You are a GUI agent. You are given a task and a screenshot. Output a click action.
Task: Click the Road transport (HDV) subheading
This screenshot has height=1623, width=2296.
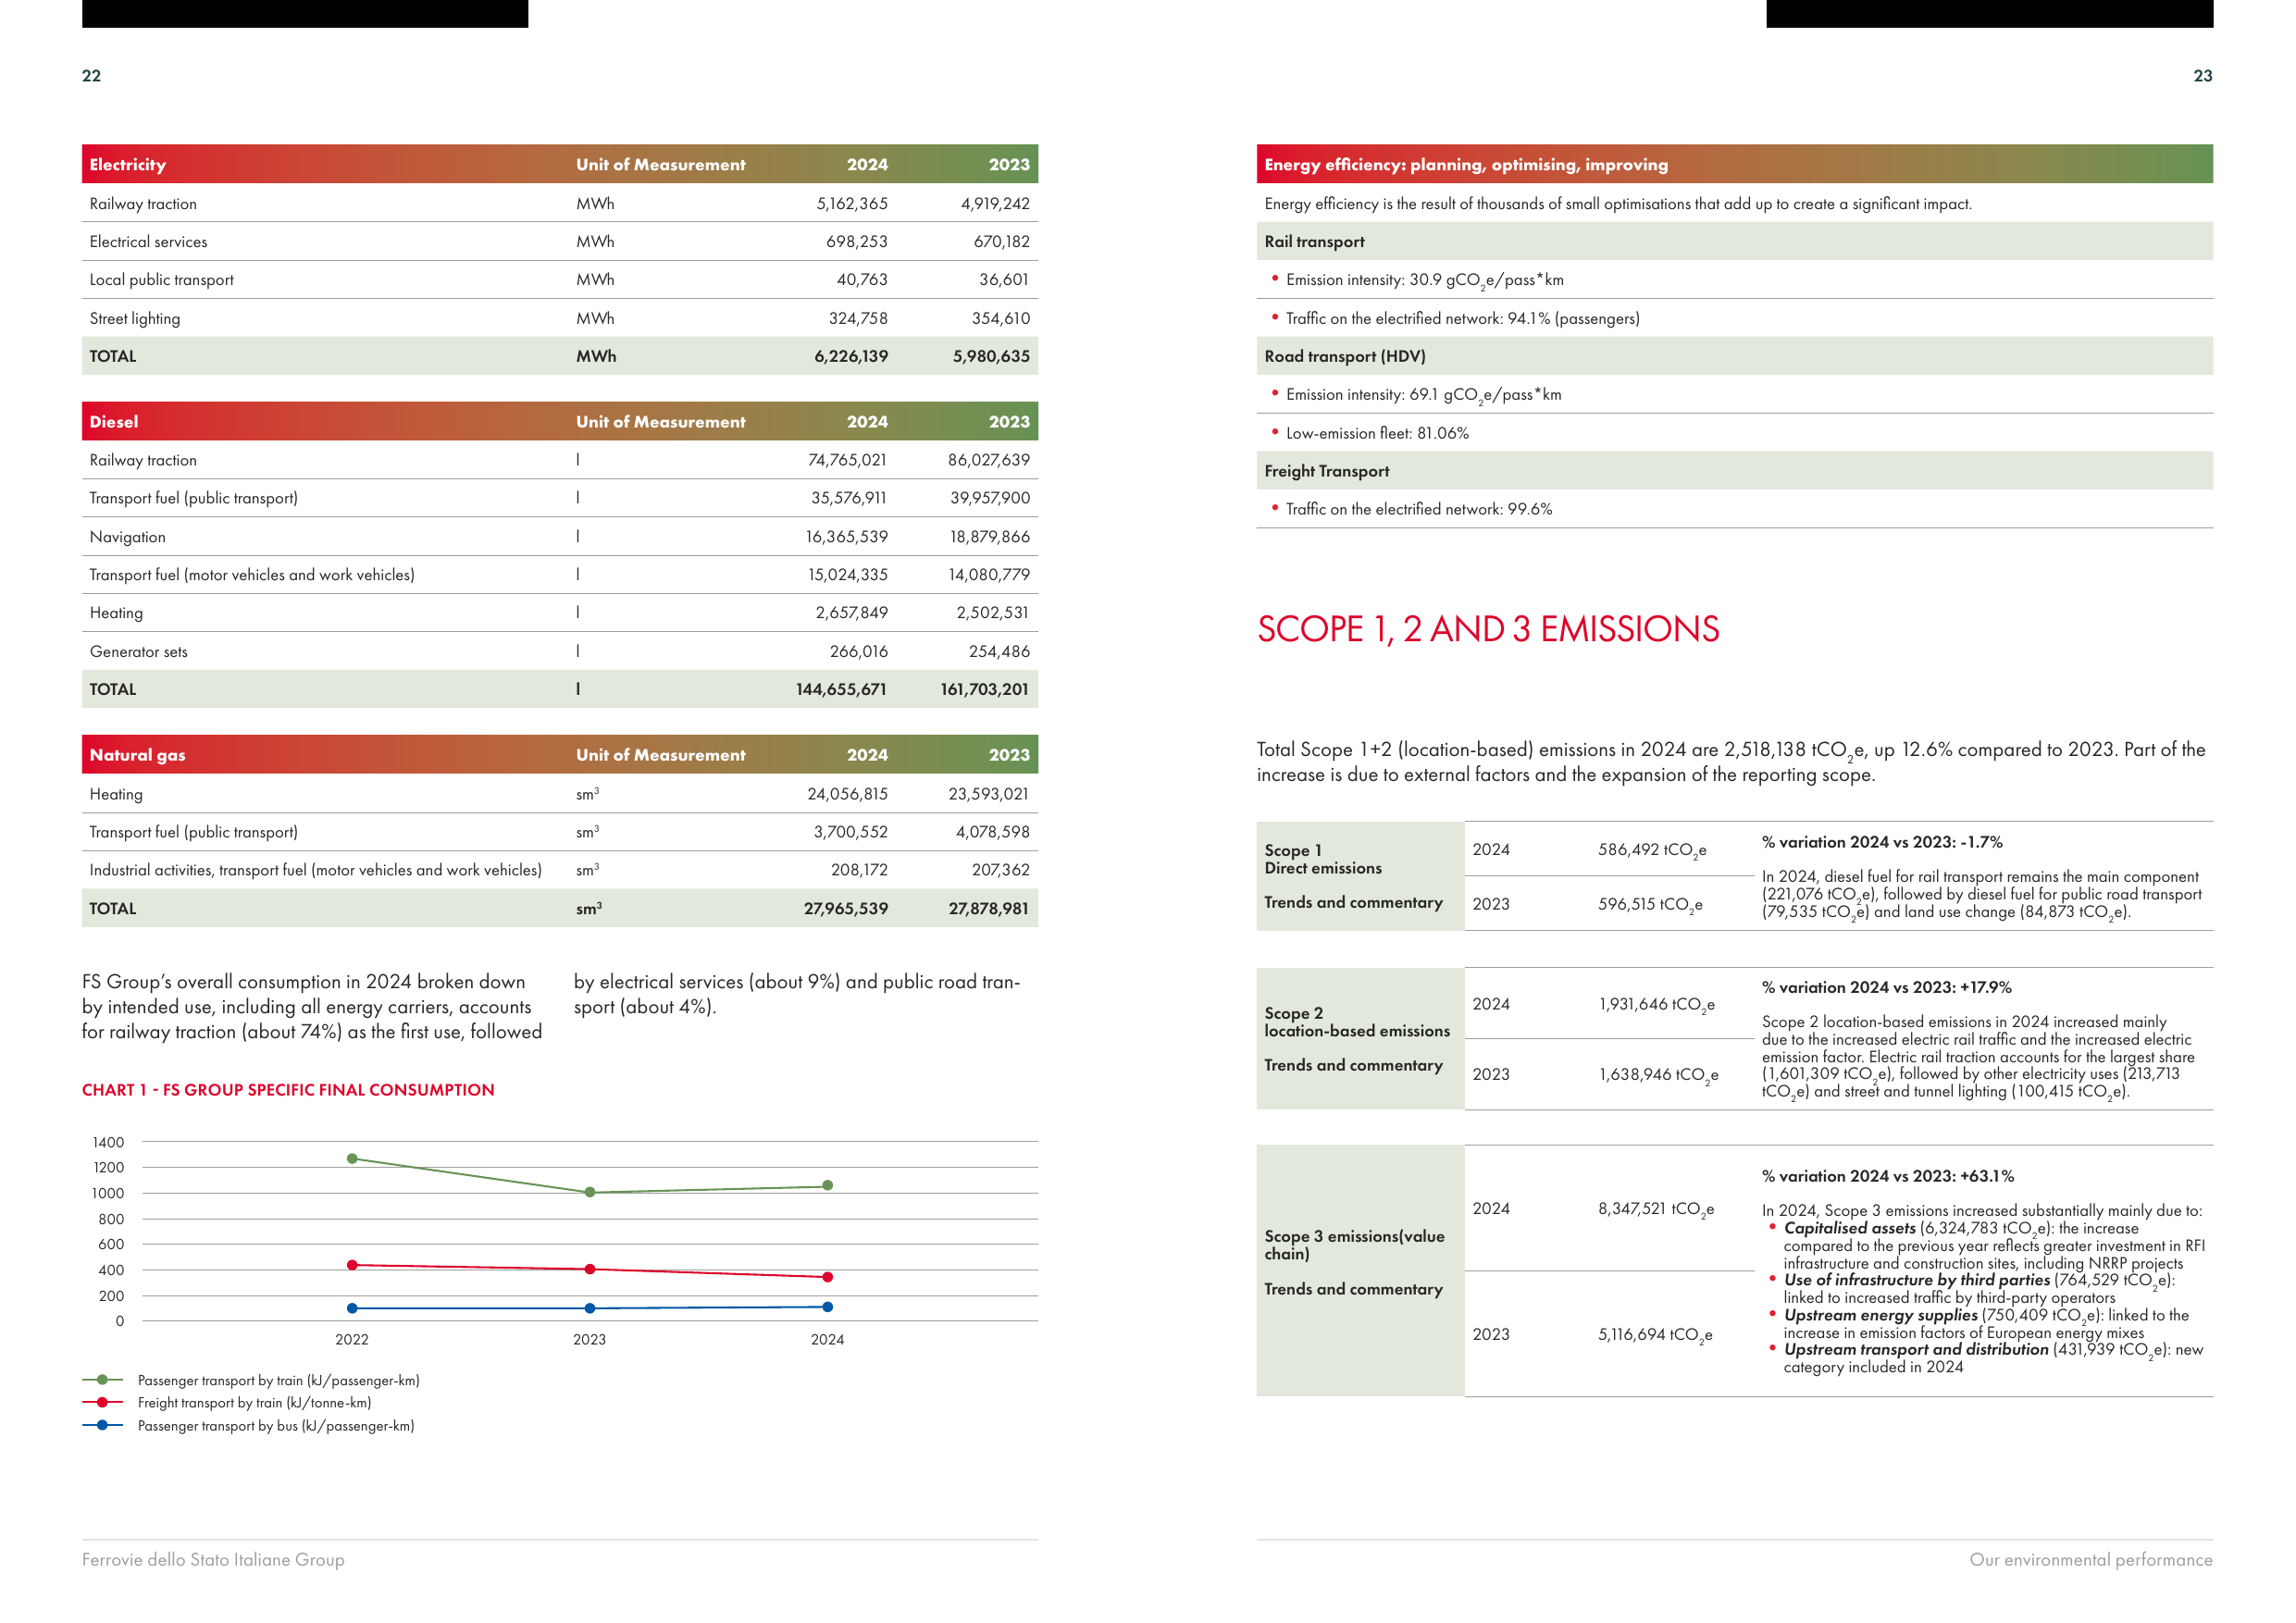(1344, 356)
